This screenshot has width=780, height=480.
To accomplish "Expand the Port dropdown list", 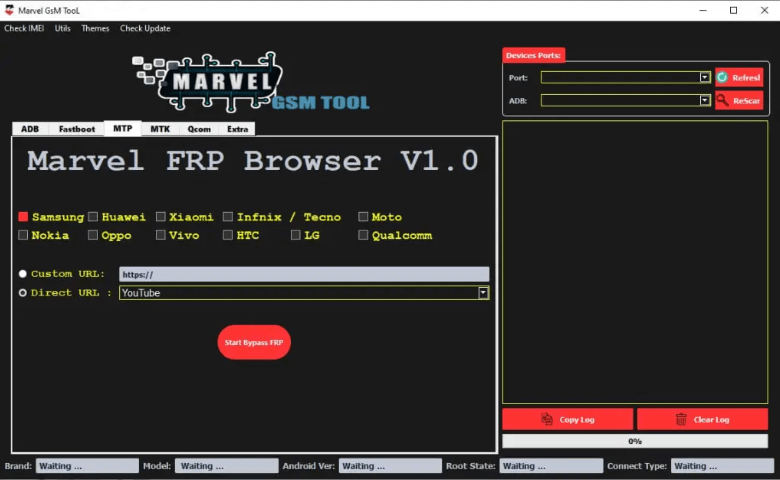I will point(704,77).
